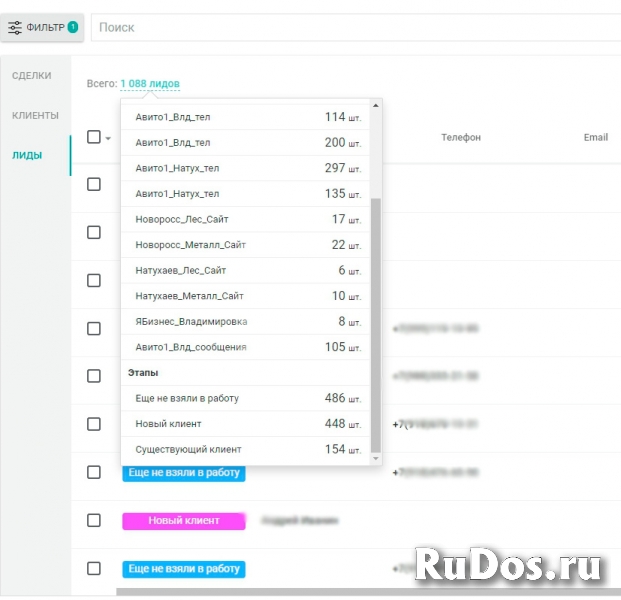The height and width of the screenshot is (600, 621).
Task: Open the Сделки section
Action: click(32, 75)
